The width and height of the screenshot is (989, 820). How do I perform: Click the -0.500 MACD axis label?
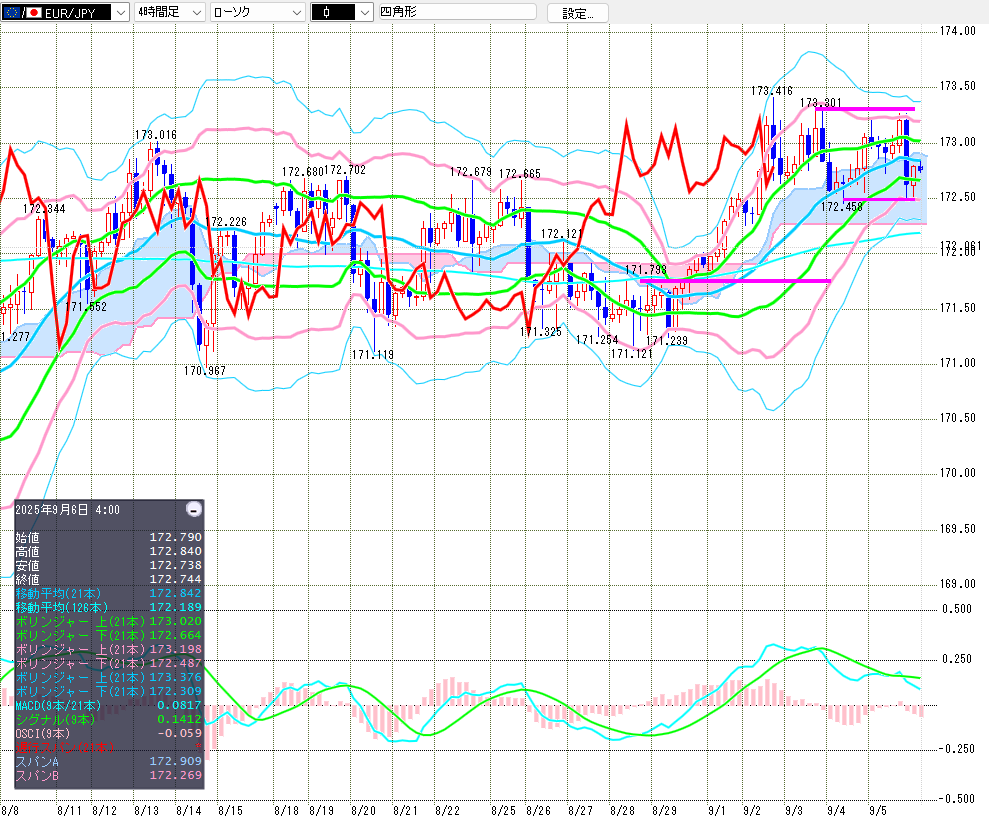[957, 799]
